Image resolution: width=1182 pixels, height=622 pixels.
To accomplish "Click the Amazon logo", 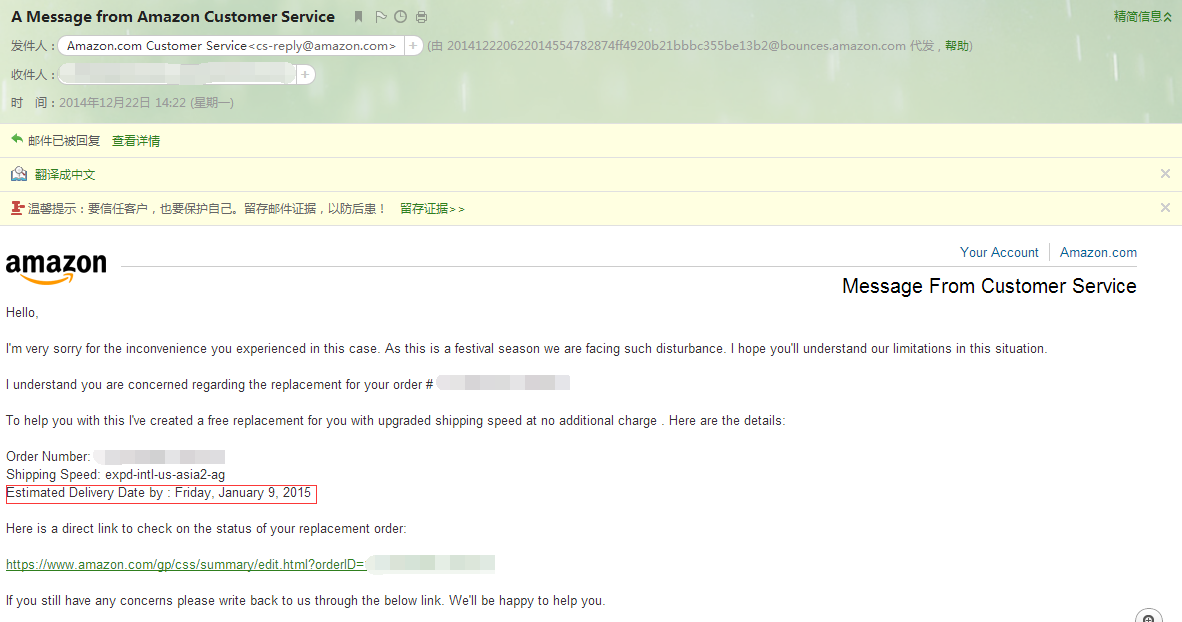I will click(x=57, y=268).
